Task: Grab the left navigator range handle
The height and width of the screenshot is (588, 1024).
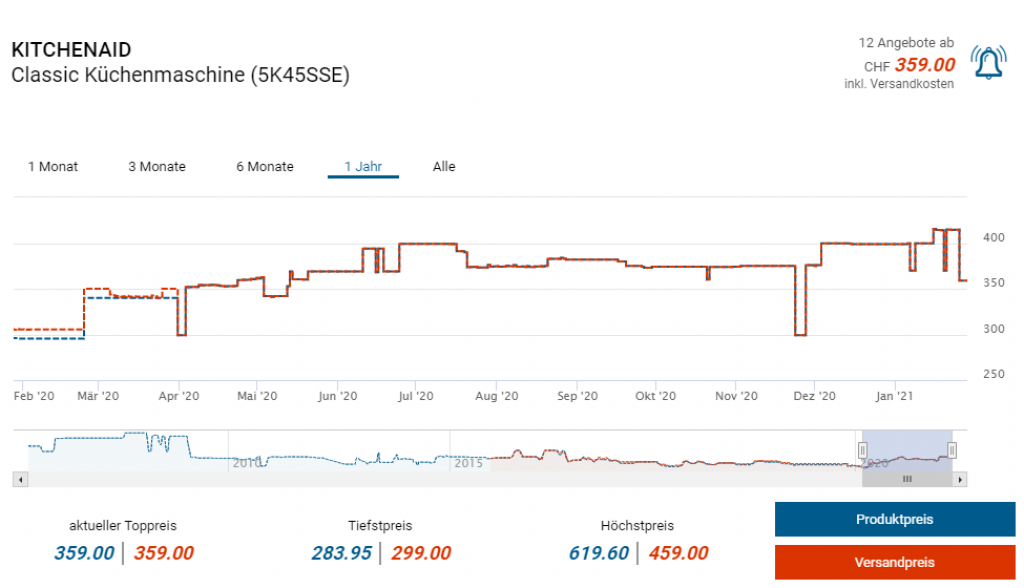Action: point(863,450)
